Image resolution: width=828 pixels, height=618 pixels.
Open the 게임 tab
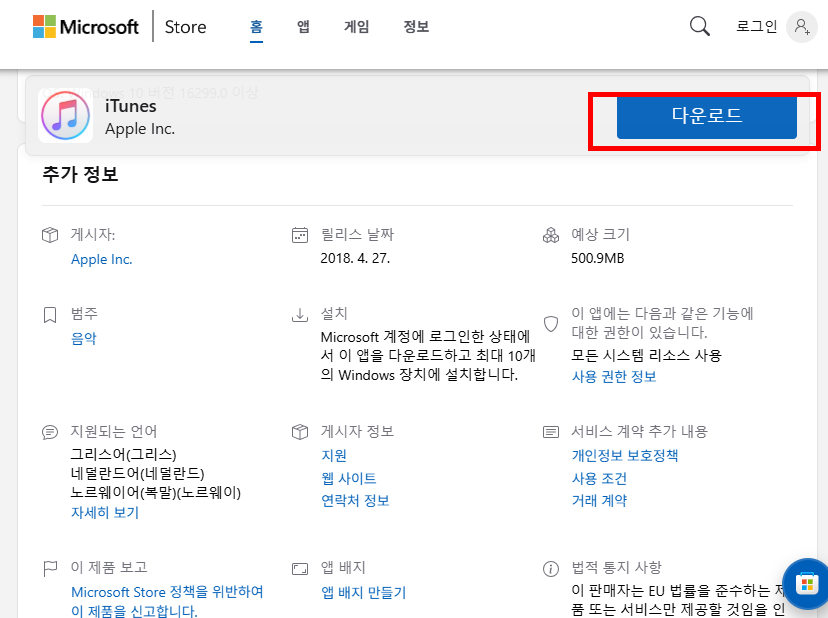coord(356,26)
